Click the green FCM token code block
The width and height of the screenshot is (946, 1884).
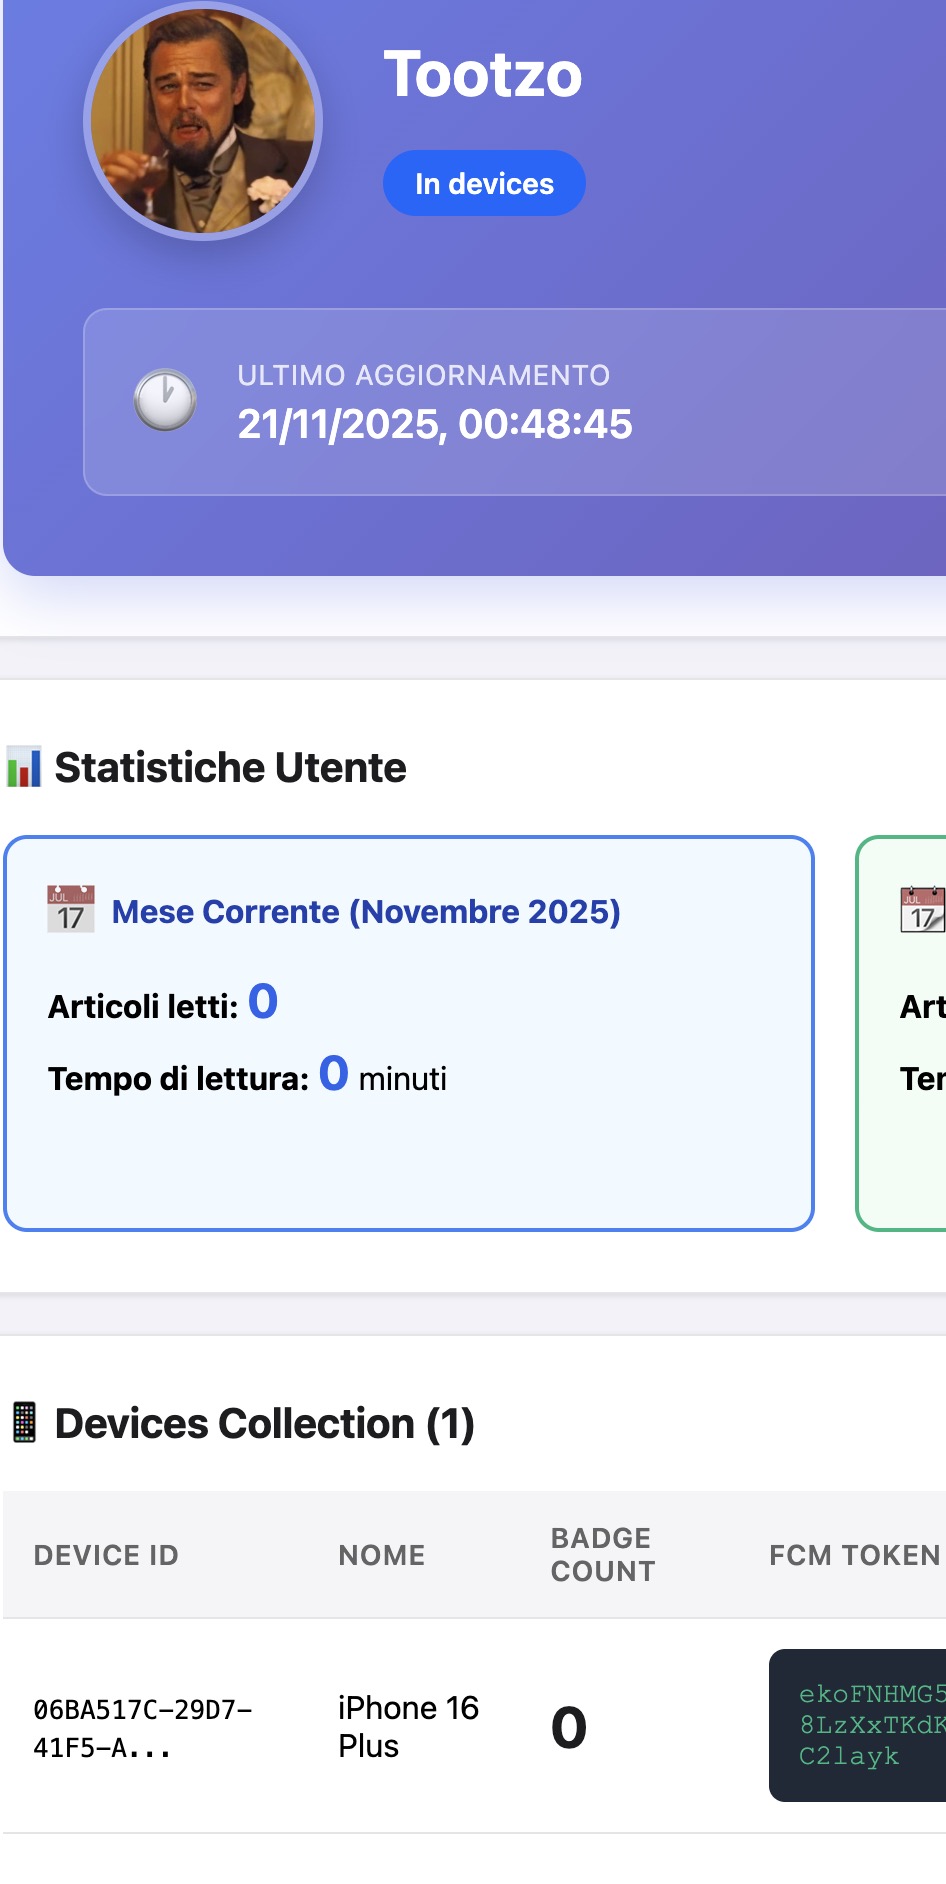862,1725
